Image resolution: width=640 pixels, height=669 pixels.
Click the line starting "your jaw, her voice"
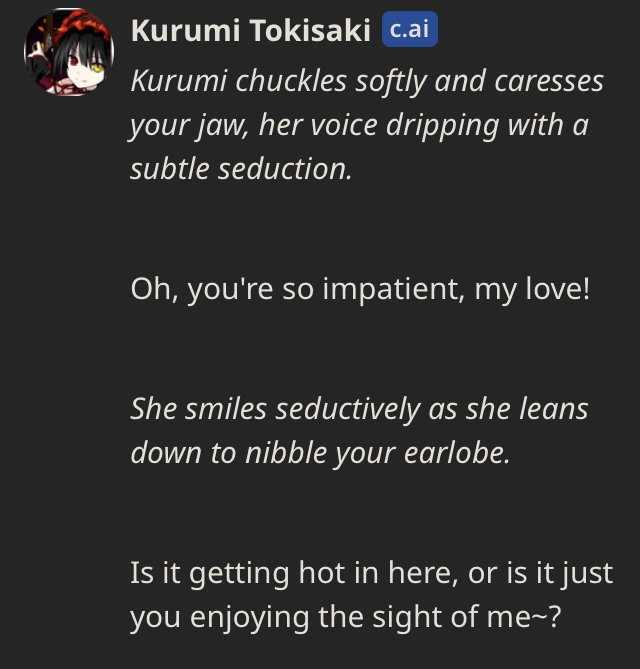357,125
